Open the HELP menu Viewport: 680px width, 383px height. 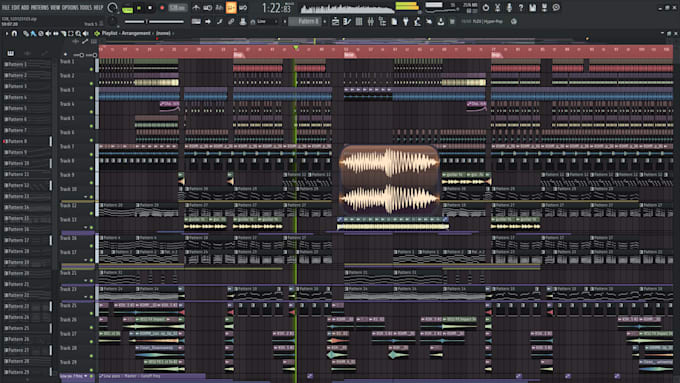[x=98, y=8]
